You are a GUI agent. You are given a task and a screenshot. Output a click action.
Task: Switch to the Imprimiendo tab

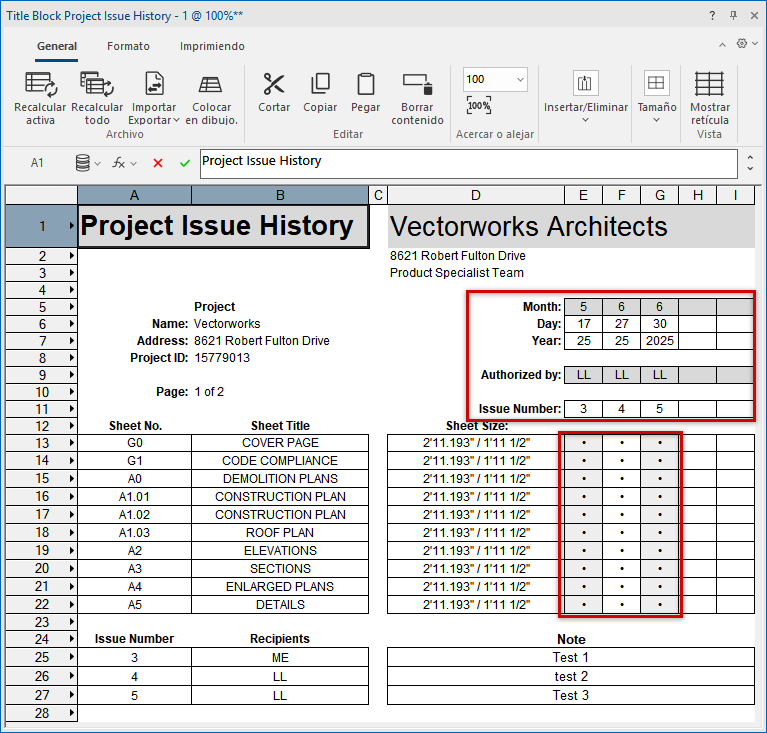[212, 46]
